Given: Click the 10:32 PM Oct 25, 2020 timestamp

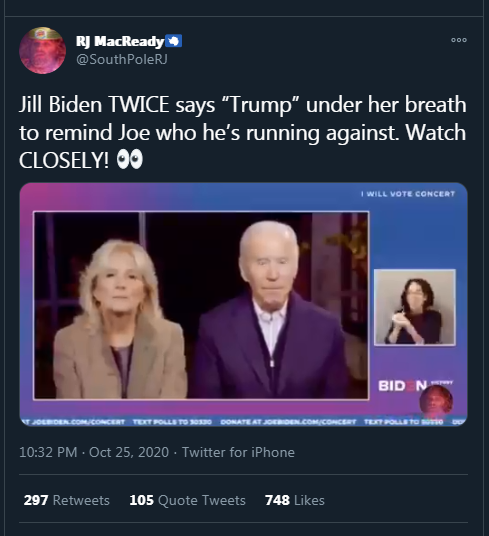Looking at the screenshot, I should click(94, 452).
